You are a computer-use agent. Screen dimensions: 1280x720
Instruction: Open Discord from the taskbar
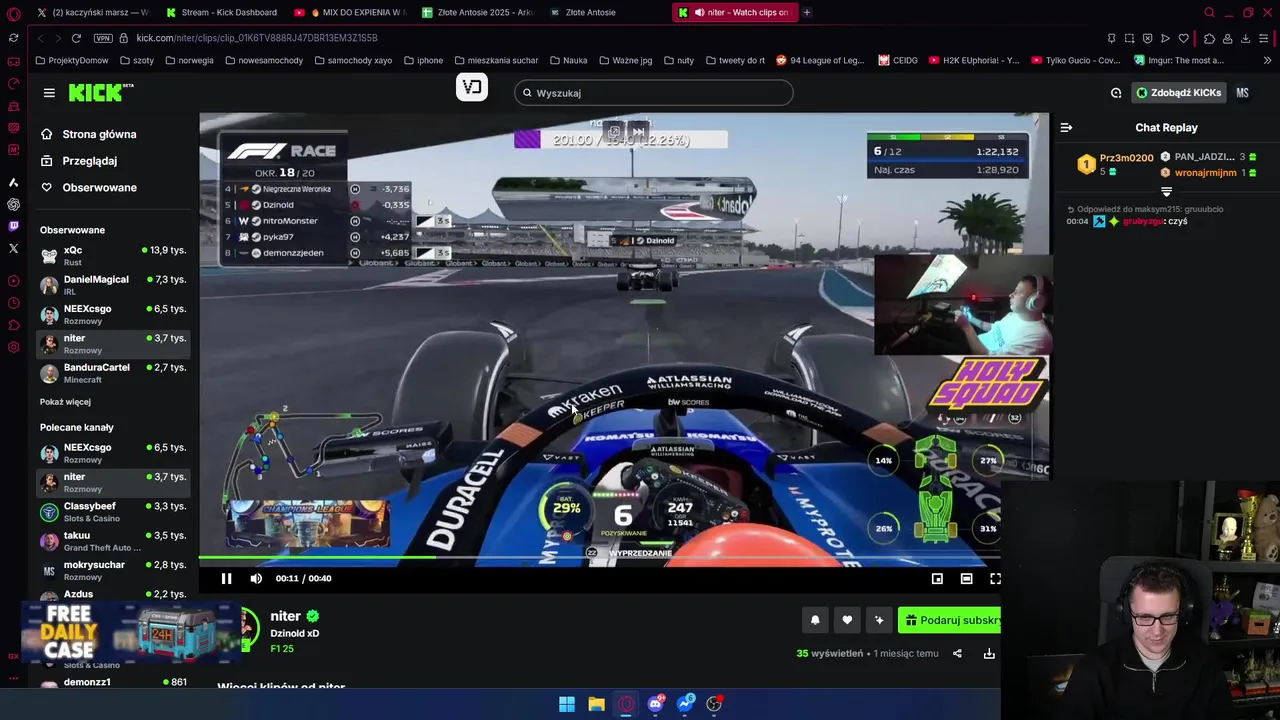click(x=655, y=704)
